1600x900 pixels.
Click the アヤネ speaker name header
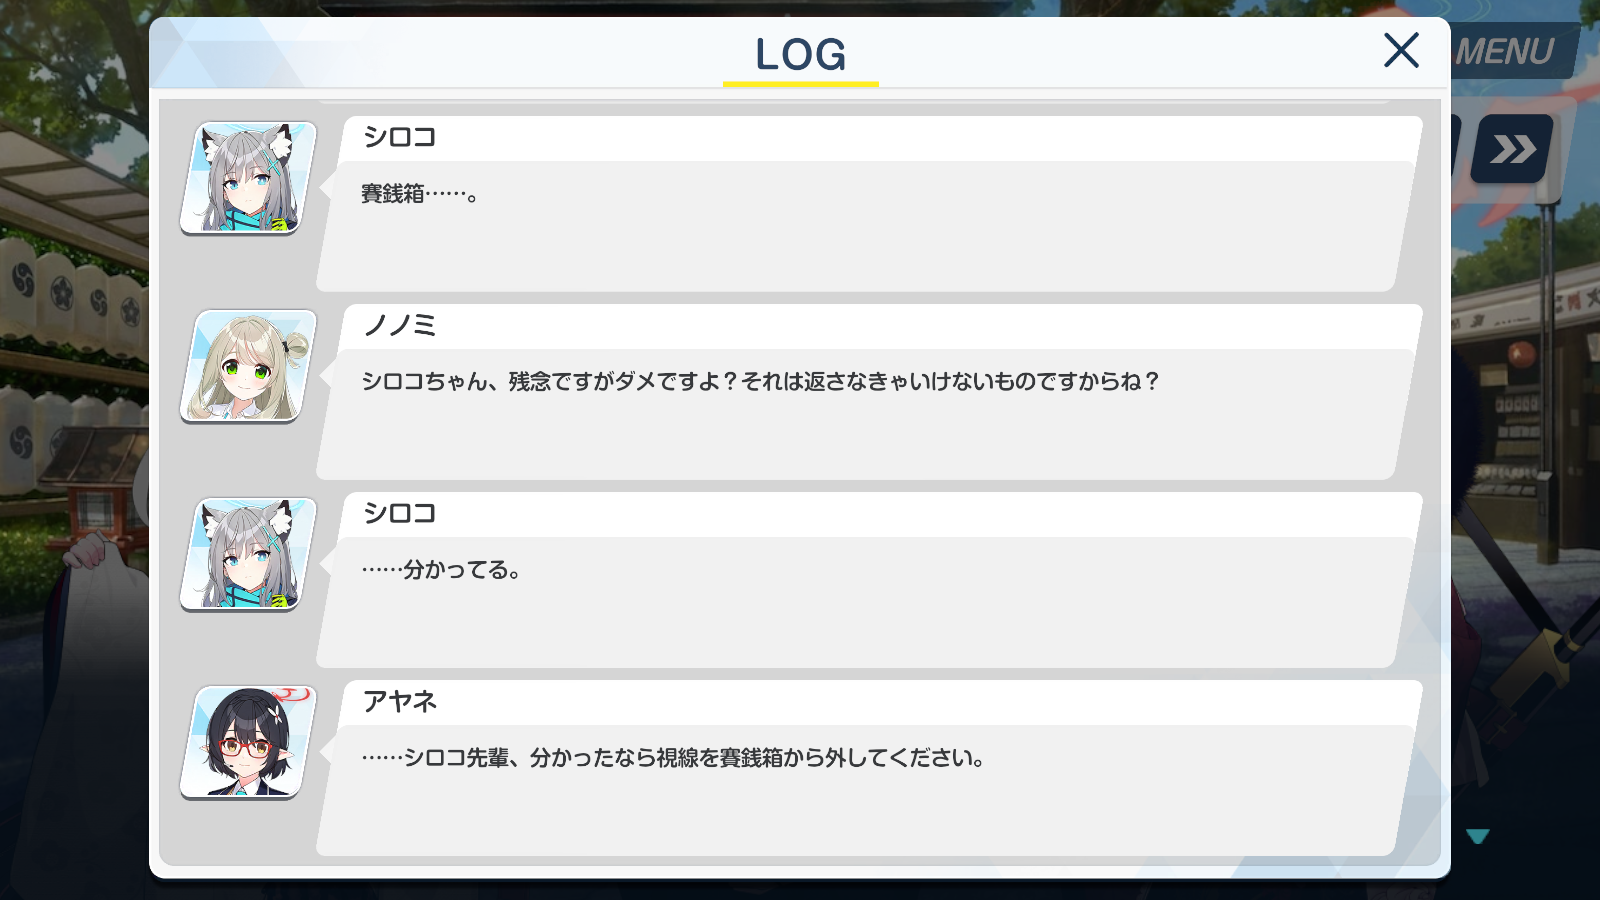[x=400, y=701]
